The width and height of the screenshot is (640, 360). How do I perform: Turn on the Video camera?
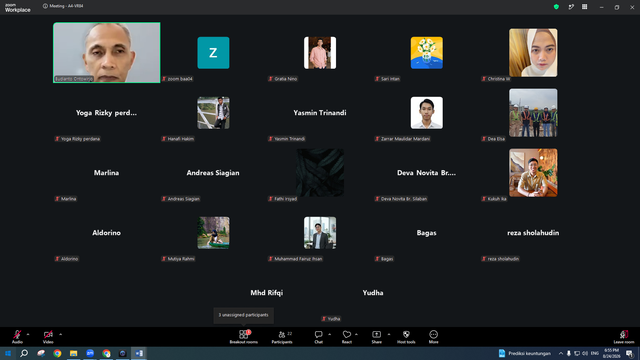[x=48, y=337]
